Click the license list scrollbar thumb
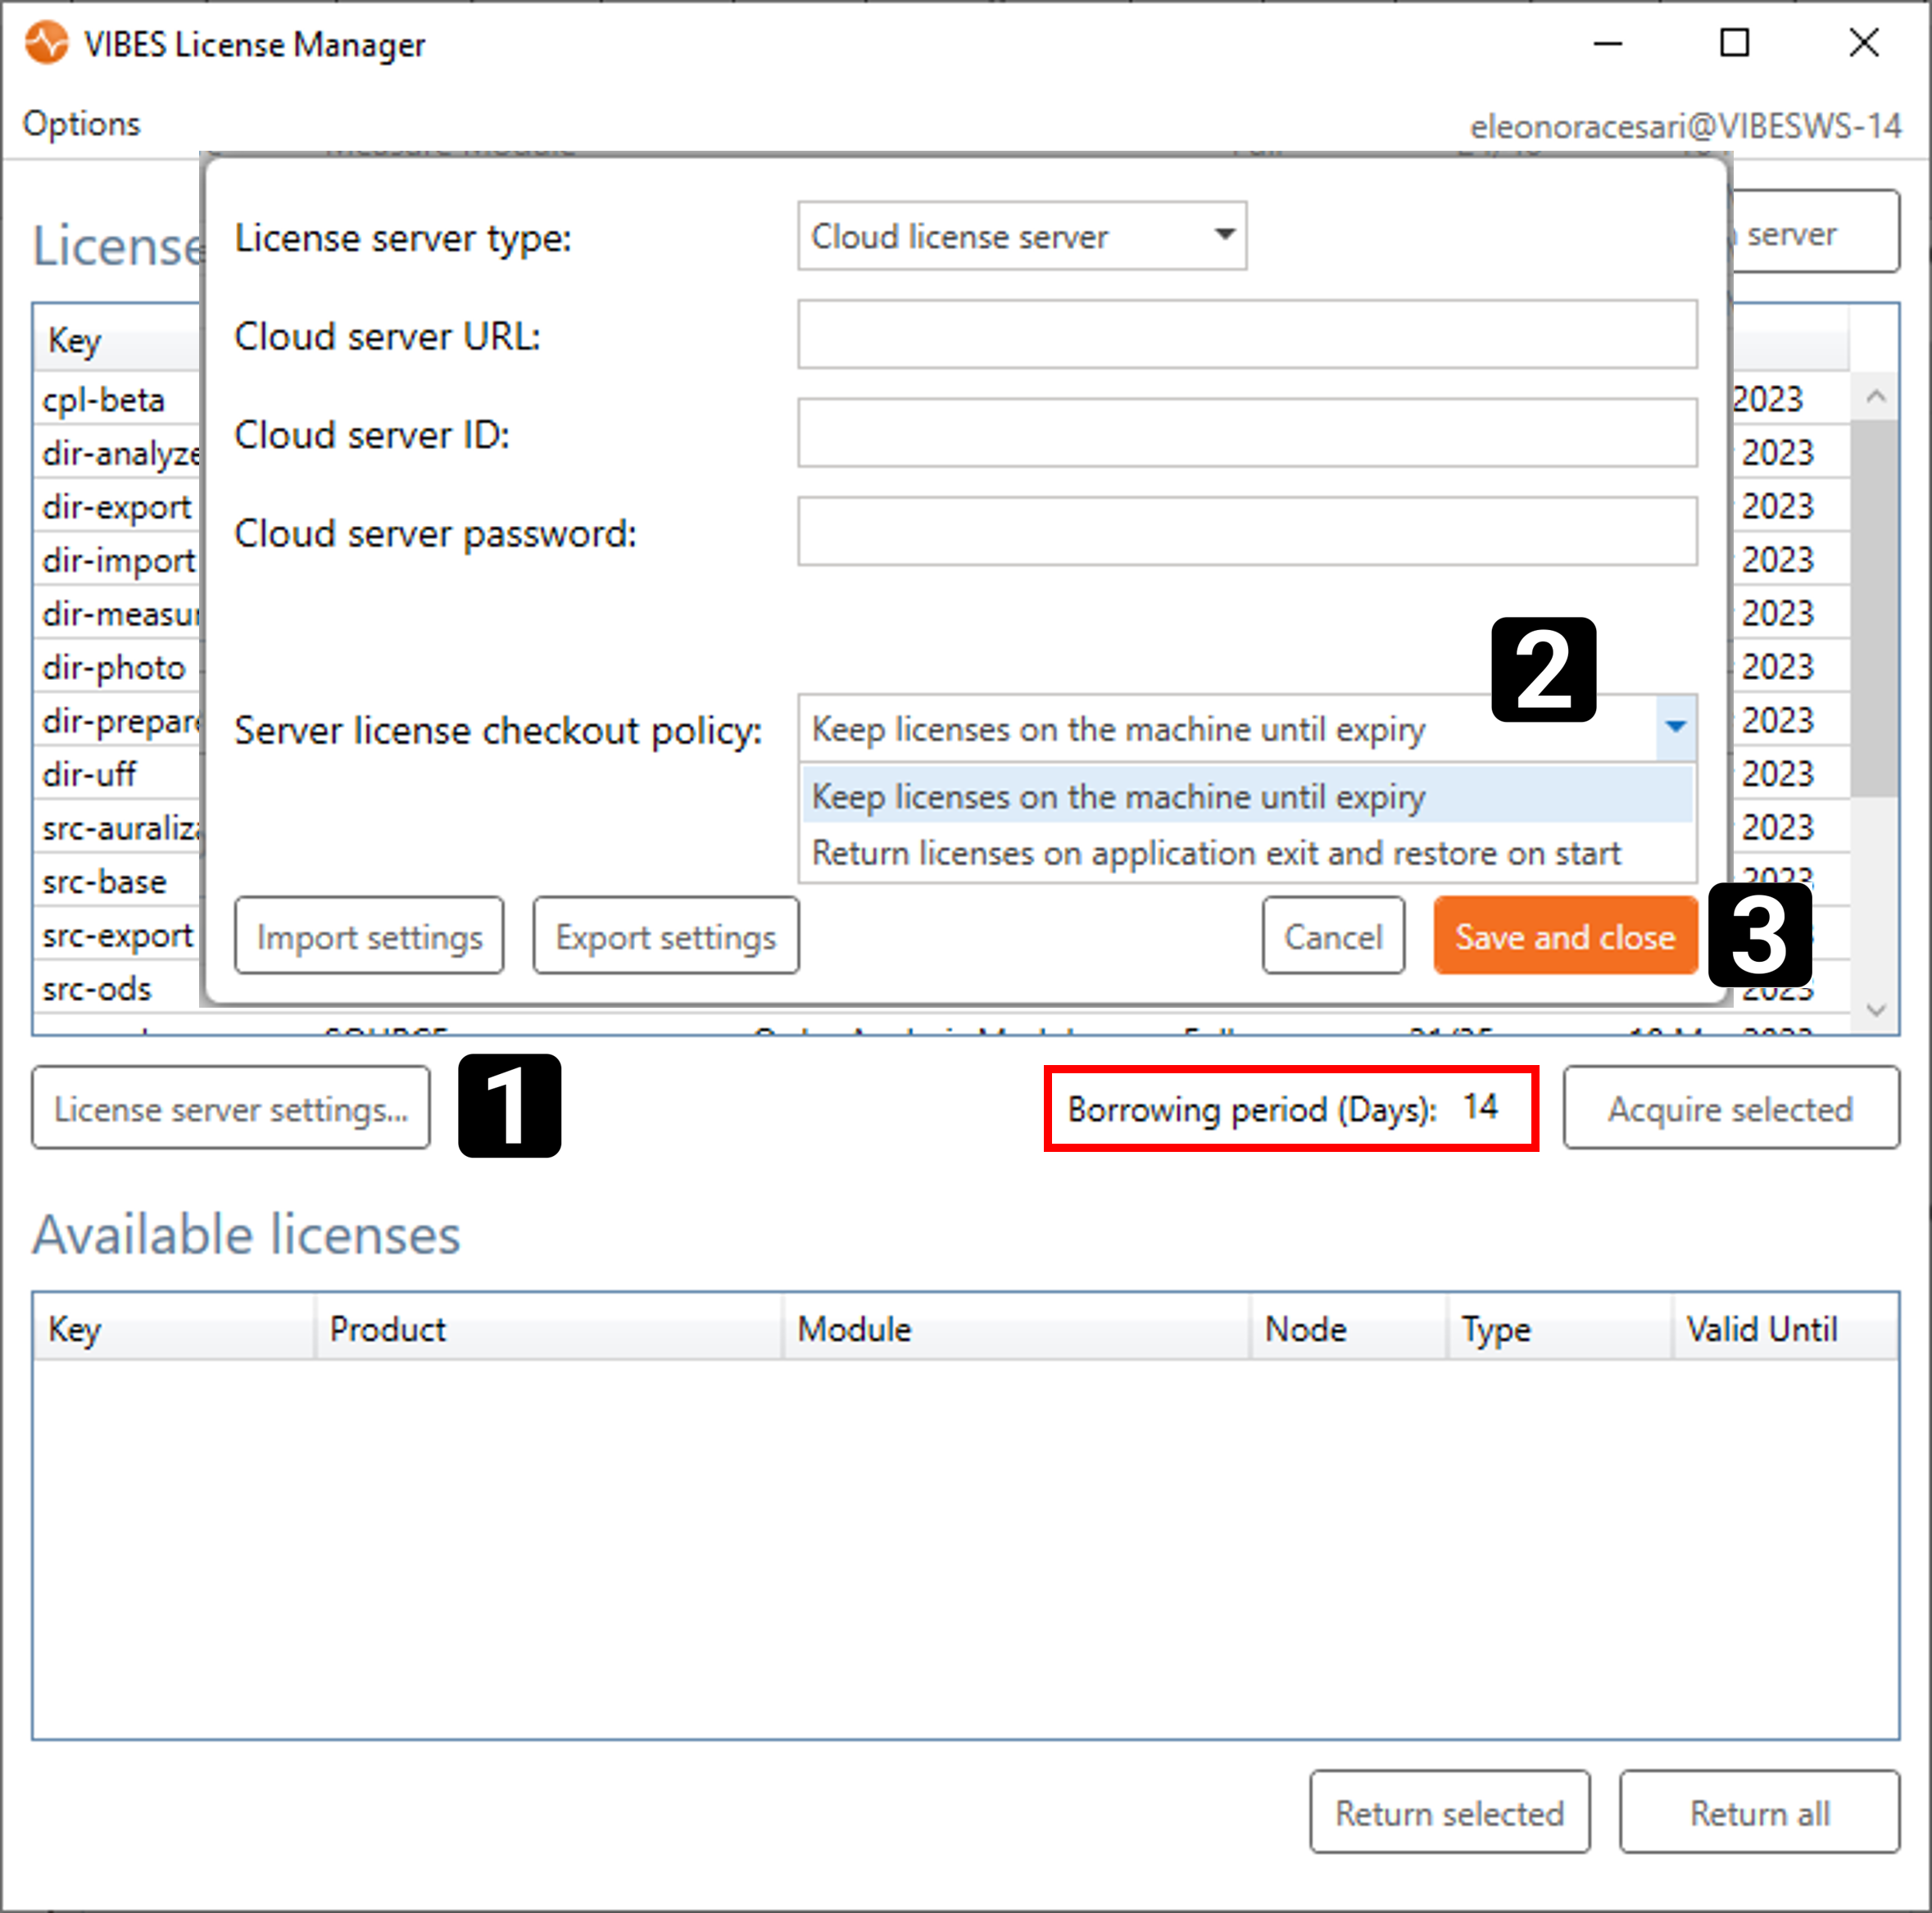 (1875, 608)
